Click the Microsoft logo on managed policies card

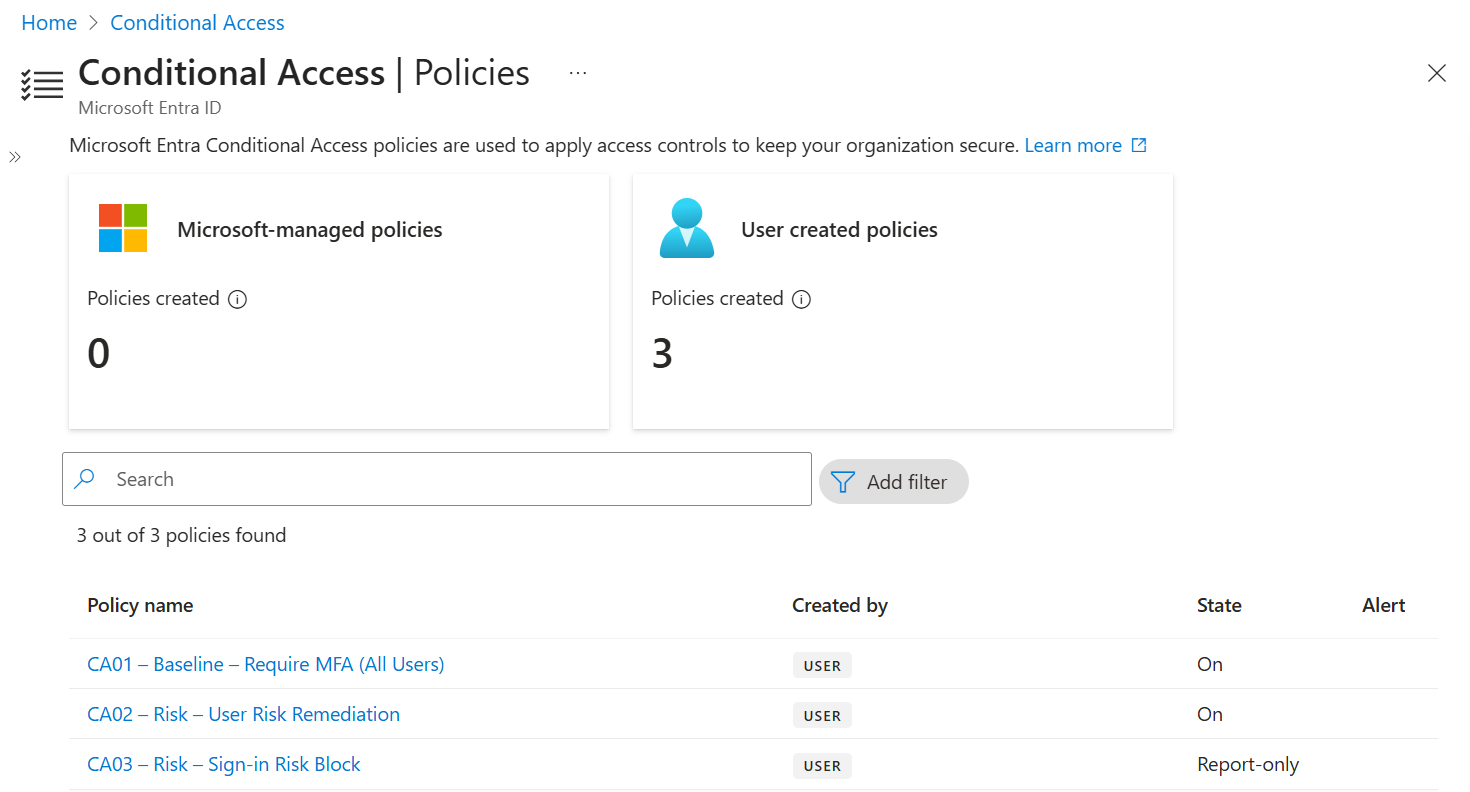tap(123, 228)
